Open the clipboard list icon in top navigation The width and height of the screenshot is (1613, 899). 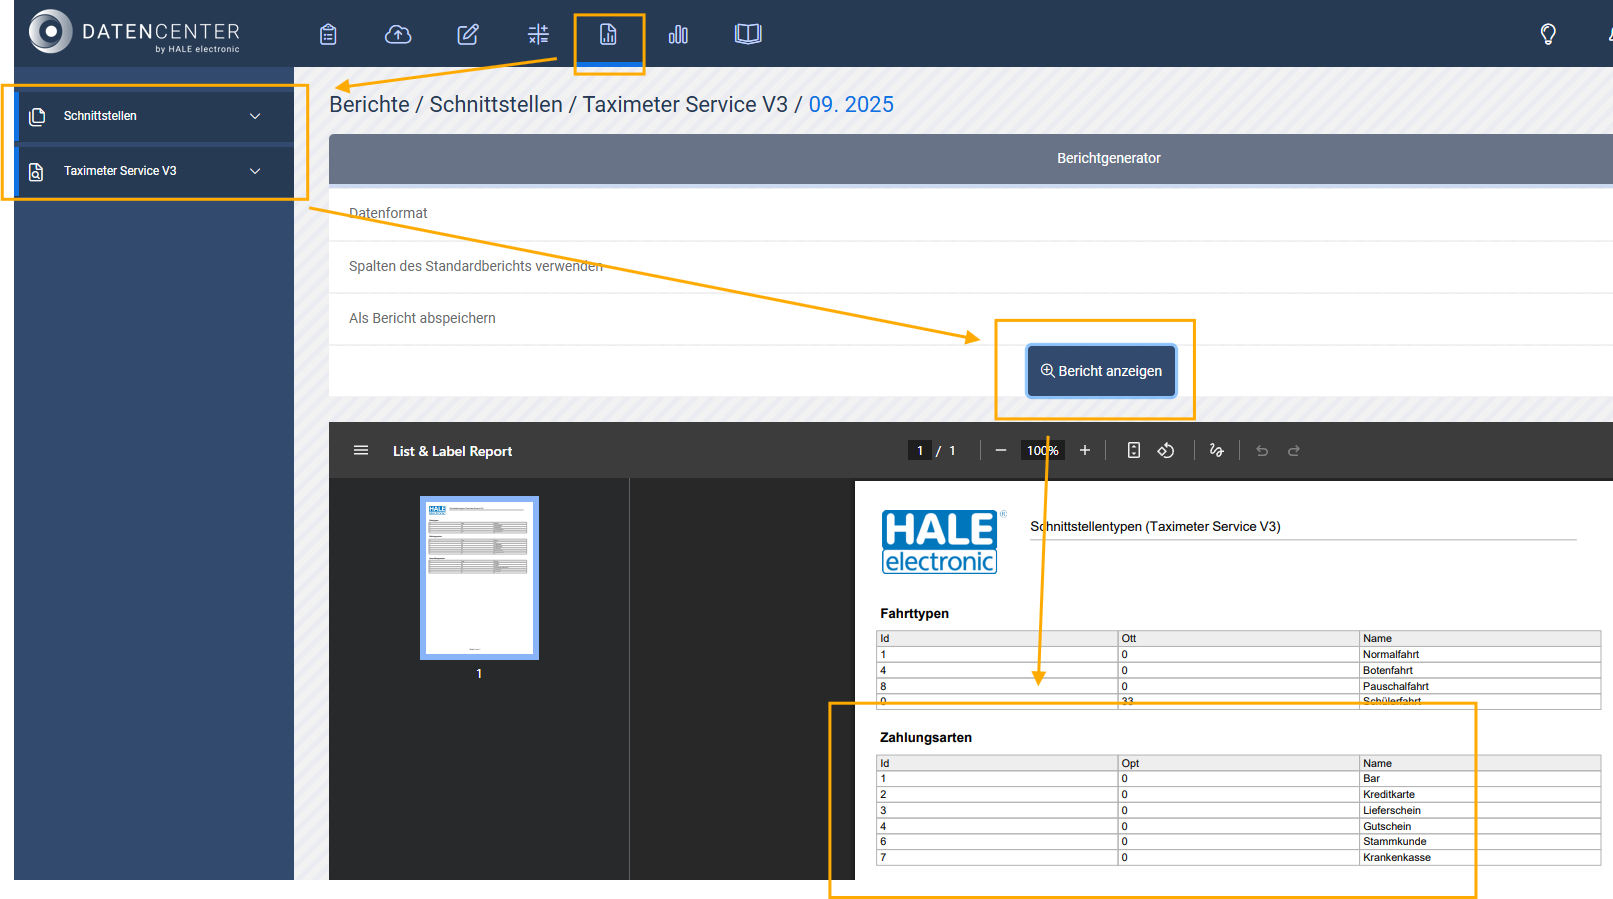click(328, 35)
